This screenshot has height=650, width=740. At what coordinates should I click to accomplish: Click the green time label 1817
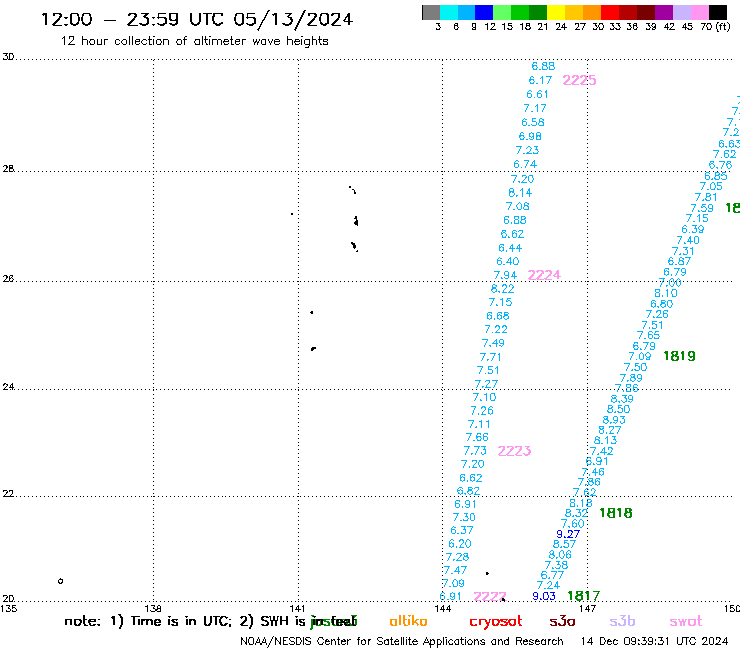(x=583, y=596)
